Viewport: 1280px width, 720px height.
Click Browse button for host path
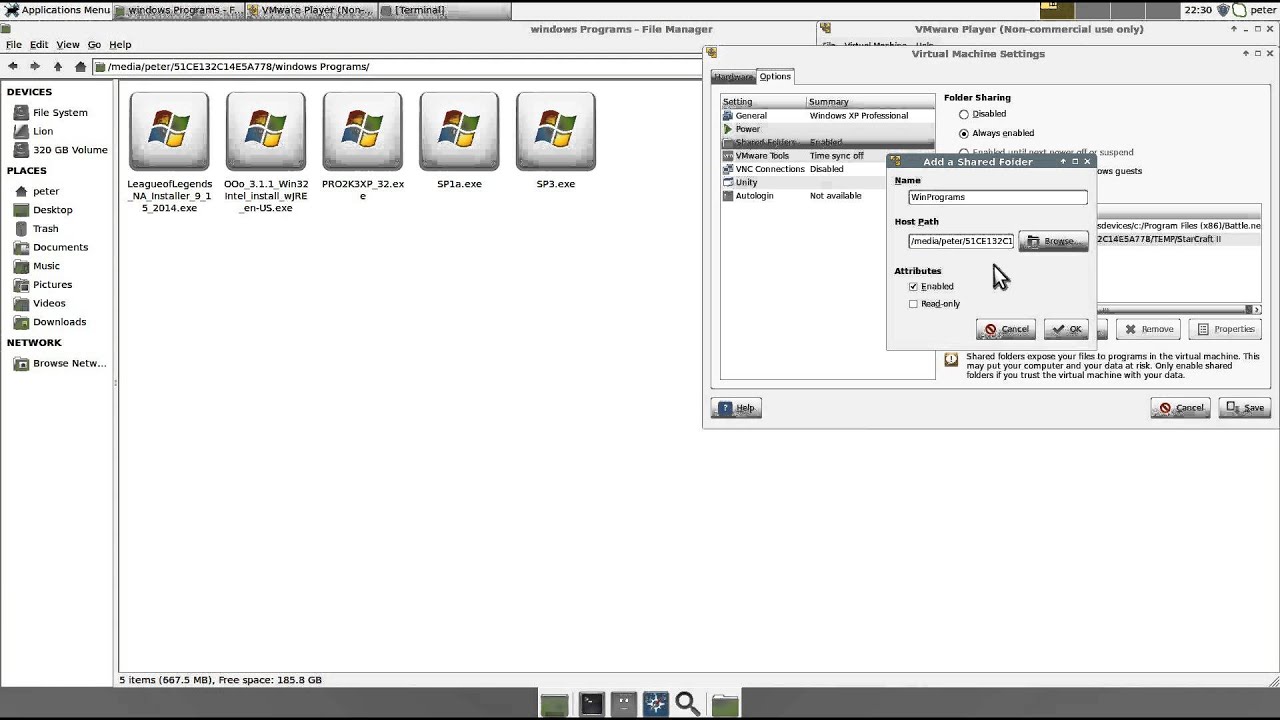coord(1053,241)
